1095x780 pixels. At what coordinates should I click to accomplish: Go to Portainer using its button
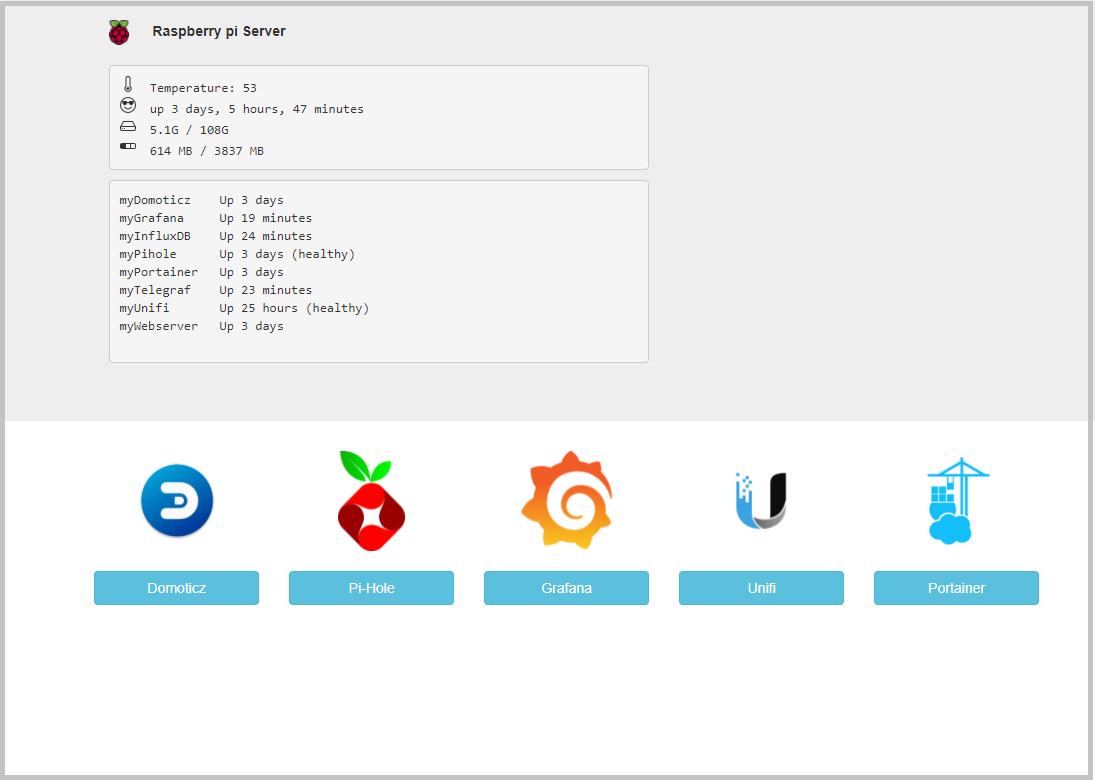click(956, 588)
